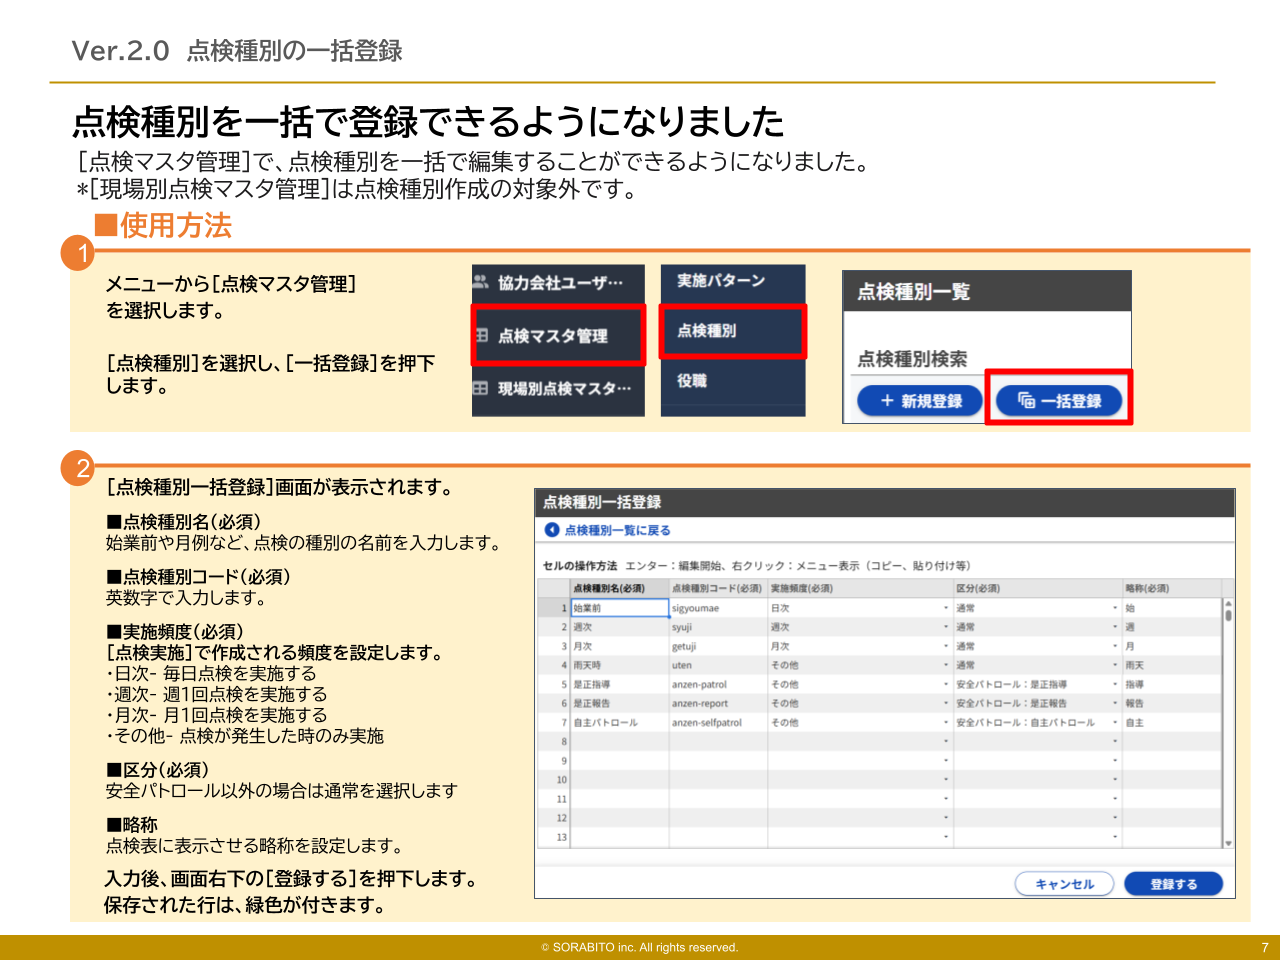
Task: Click the orange step 1 circle badge
Action: [x=80, y=251]
